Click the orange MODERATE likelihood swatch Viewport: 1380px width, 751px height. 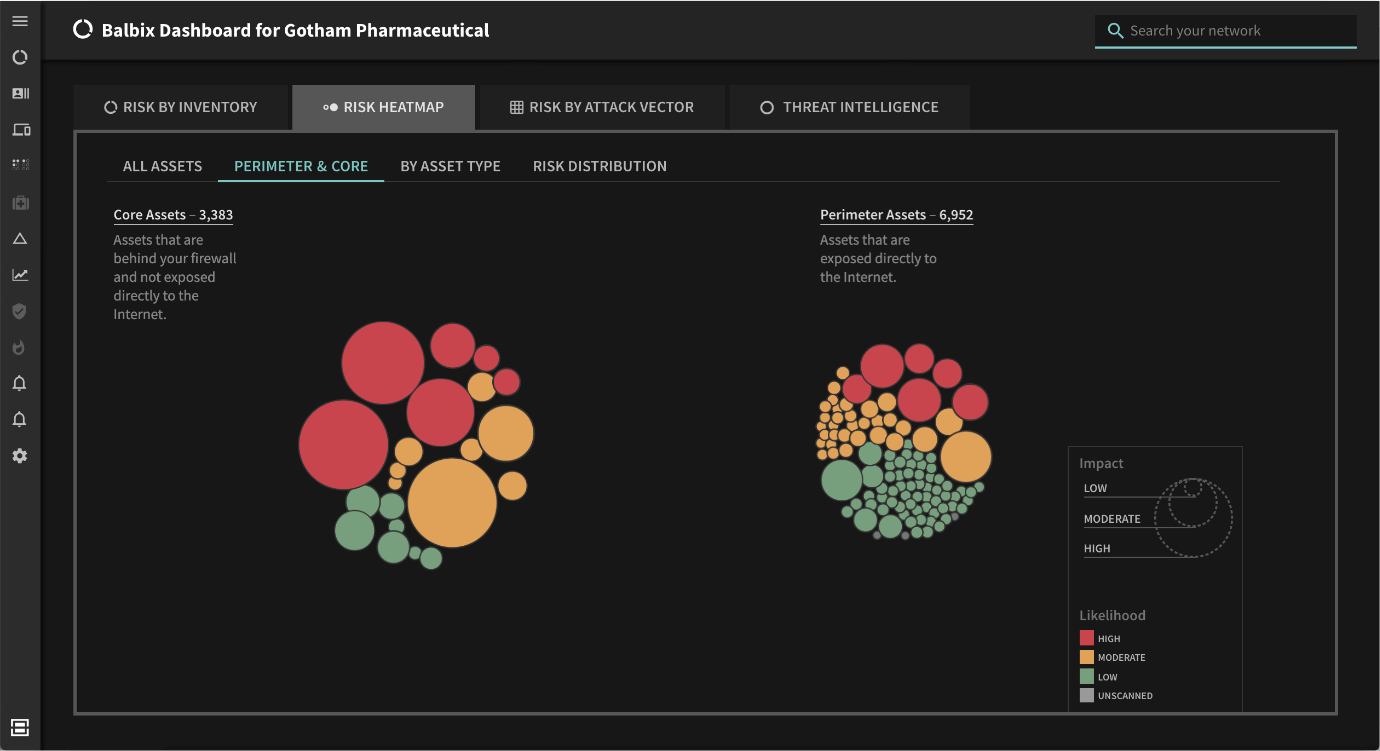[x=1087, y=657]
